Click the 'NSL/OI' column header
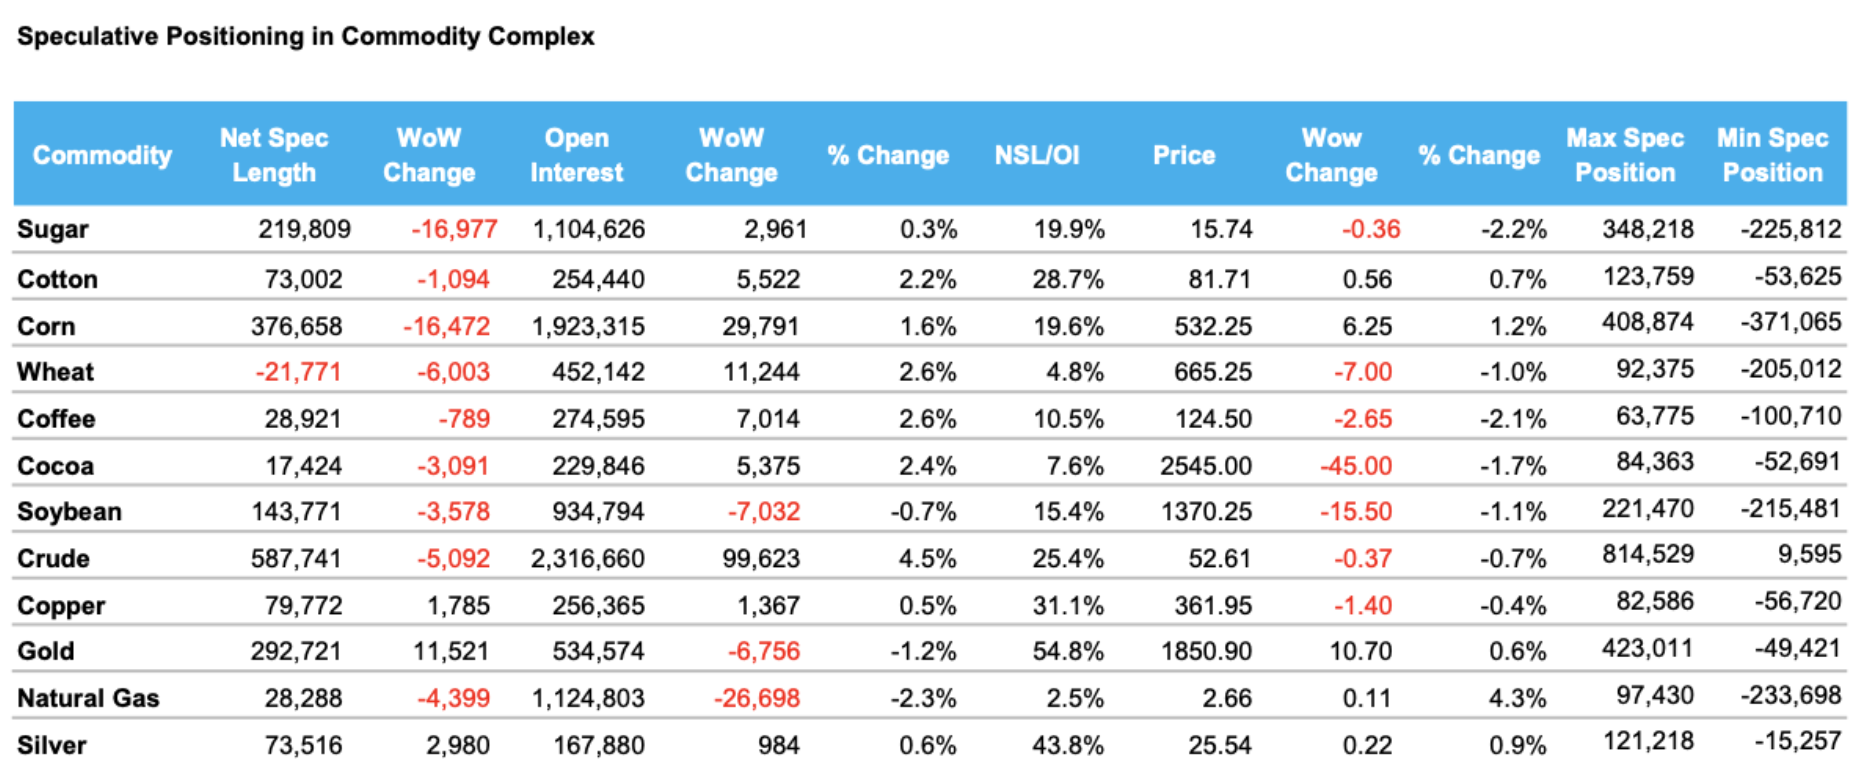Screen dimensions: 1874x770 (1037, 155)
